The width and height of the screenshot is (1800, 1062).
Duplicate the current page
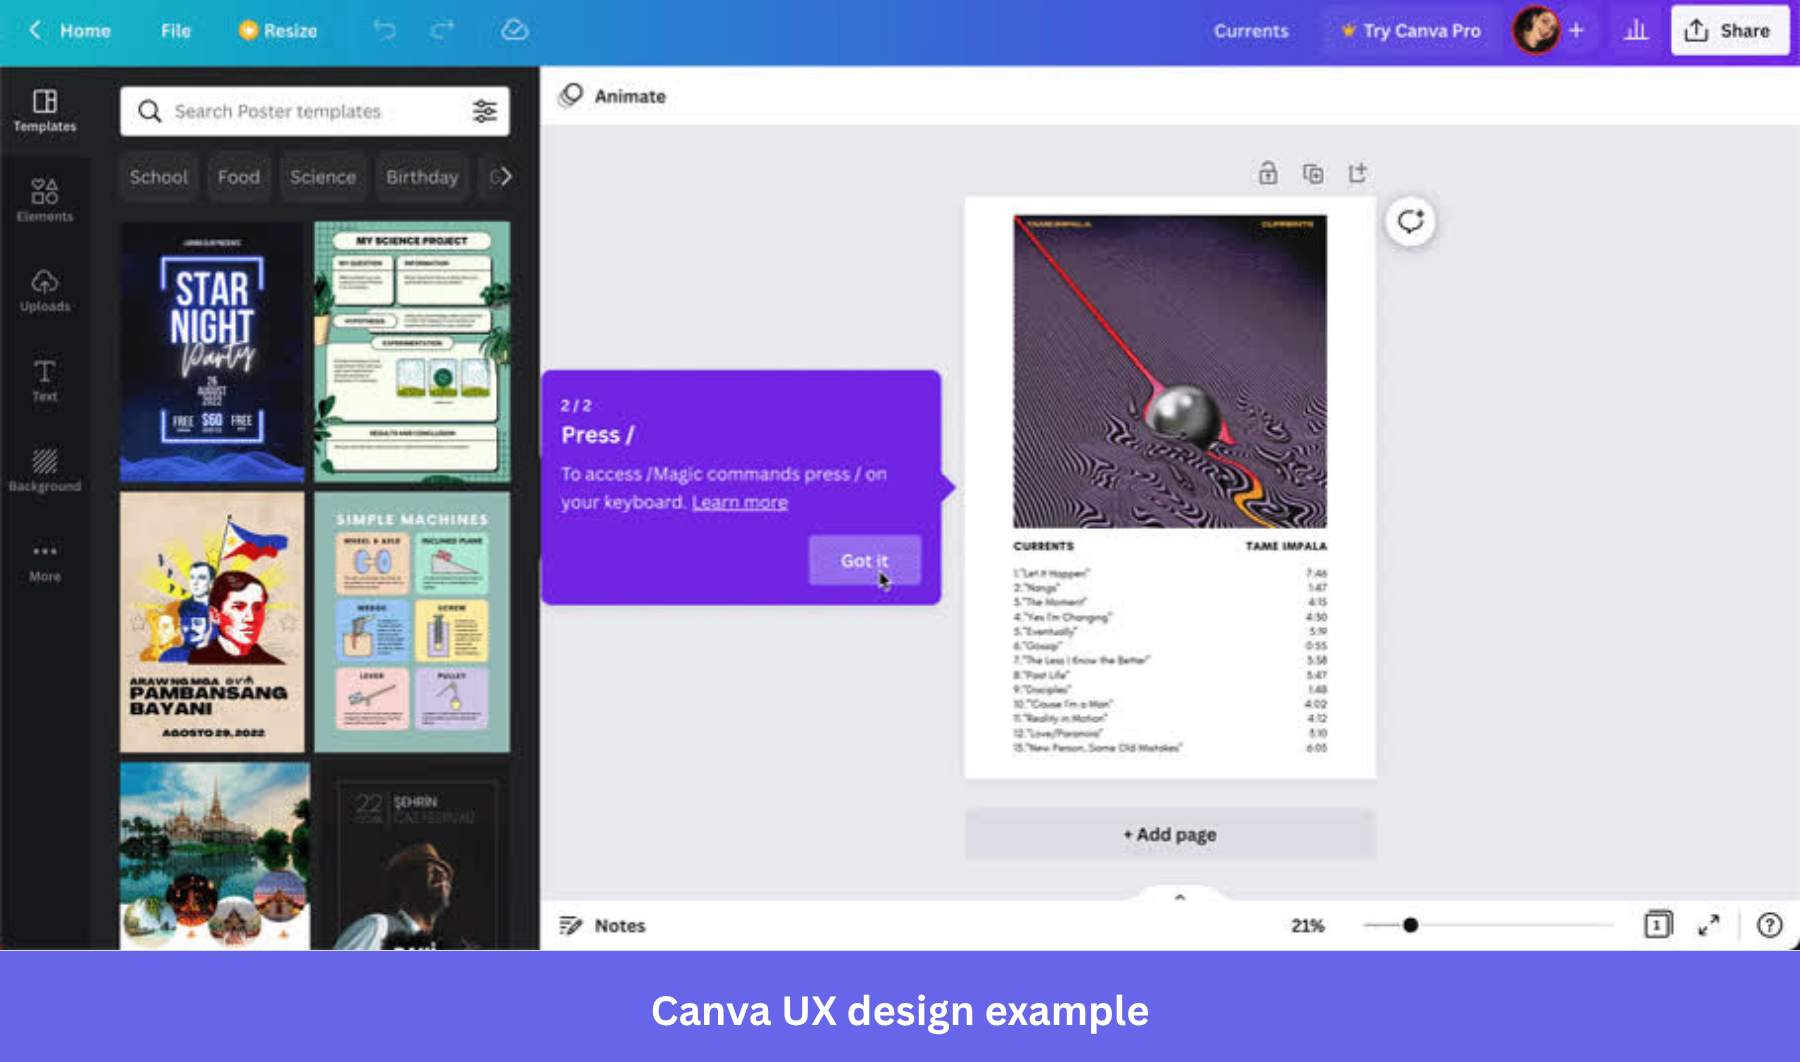pyautogui.click(x=1313, y=173)
